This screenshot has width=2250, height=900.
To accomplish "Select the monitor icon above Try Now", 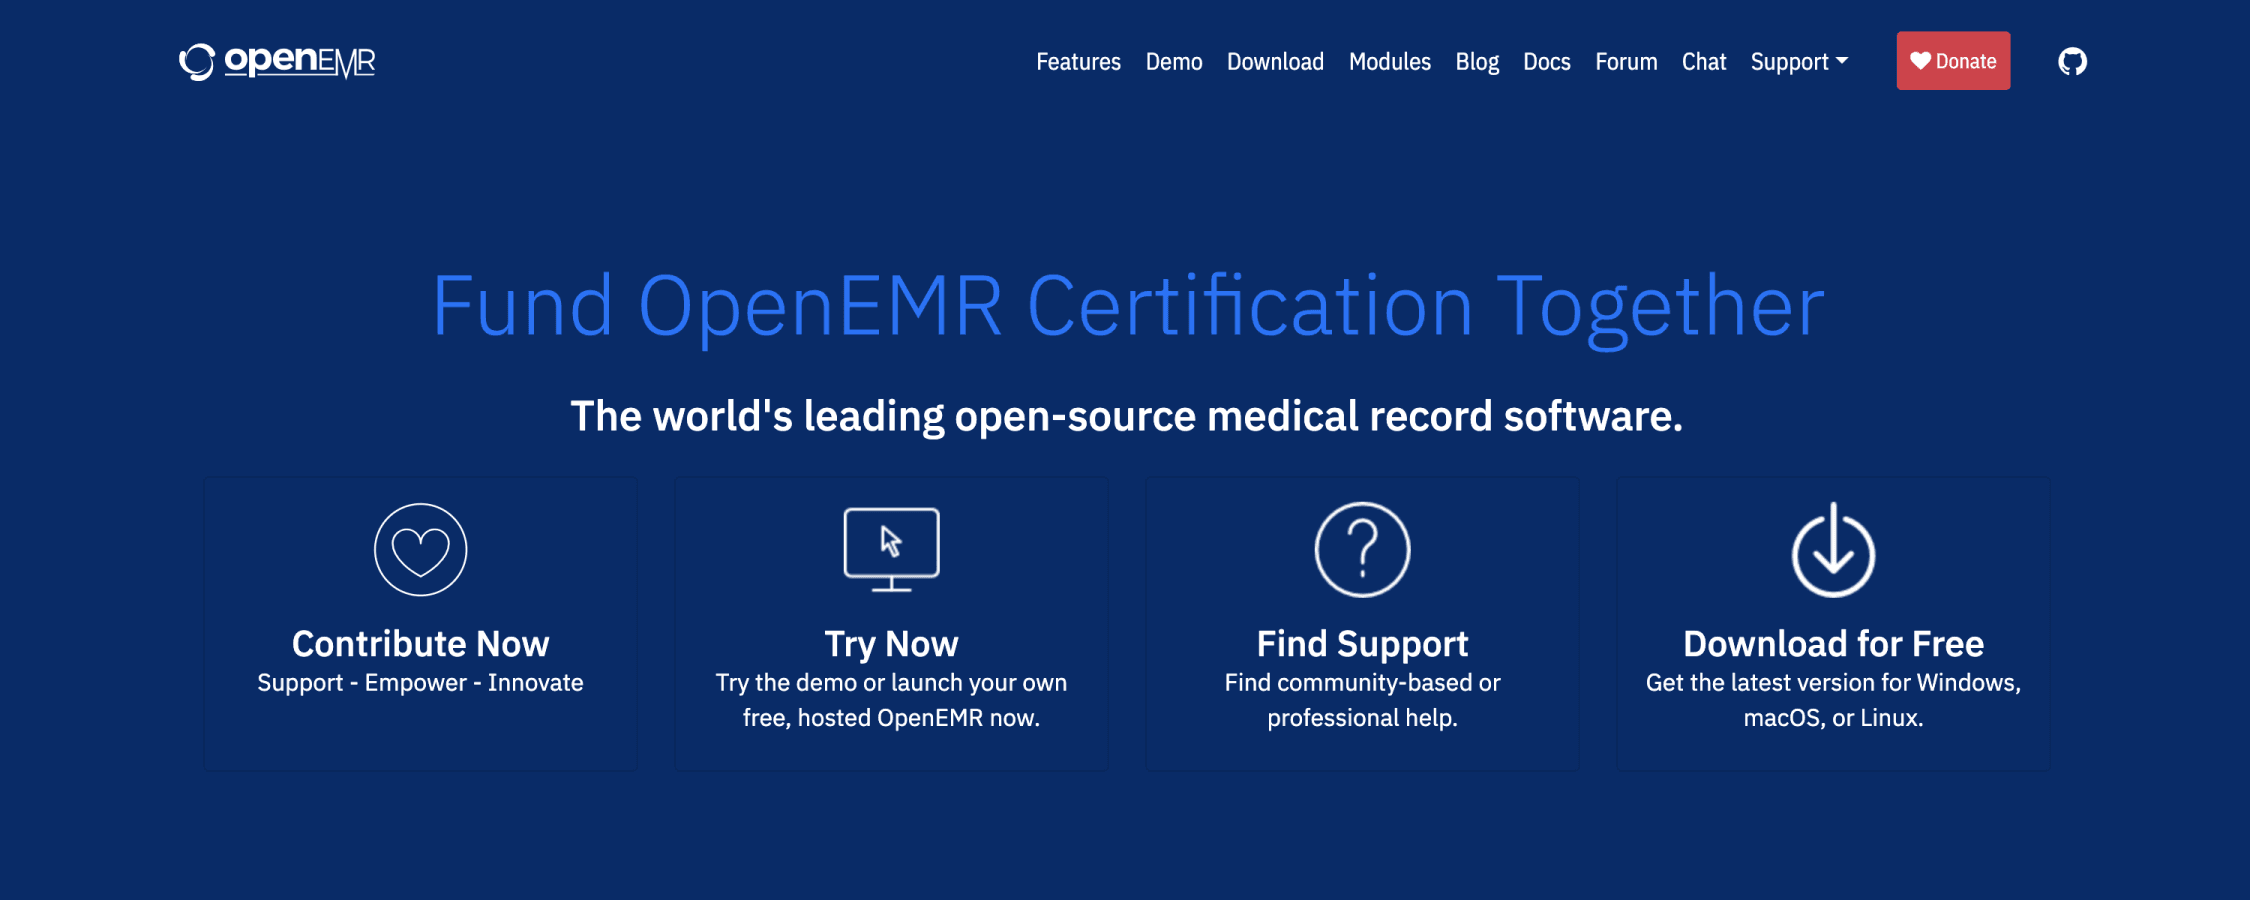I will click(x=891, y=549).
